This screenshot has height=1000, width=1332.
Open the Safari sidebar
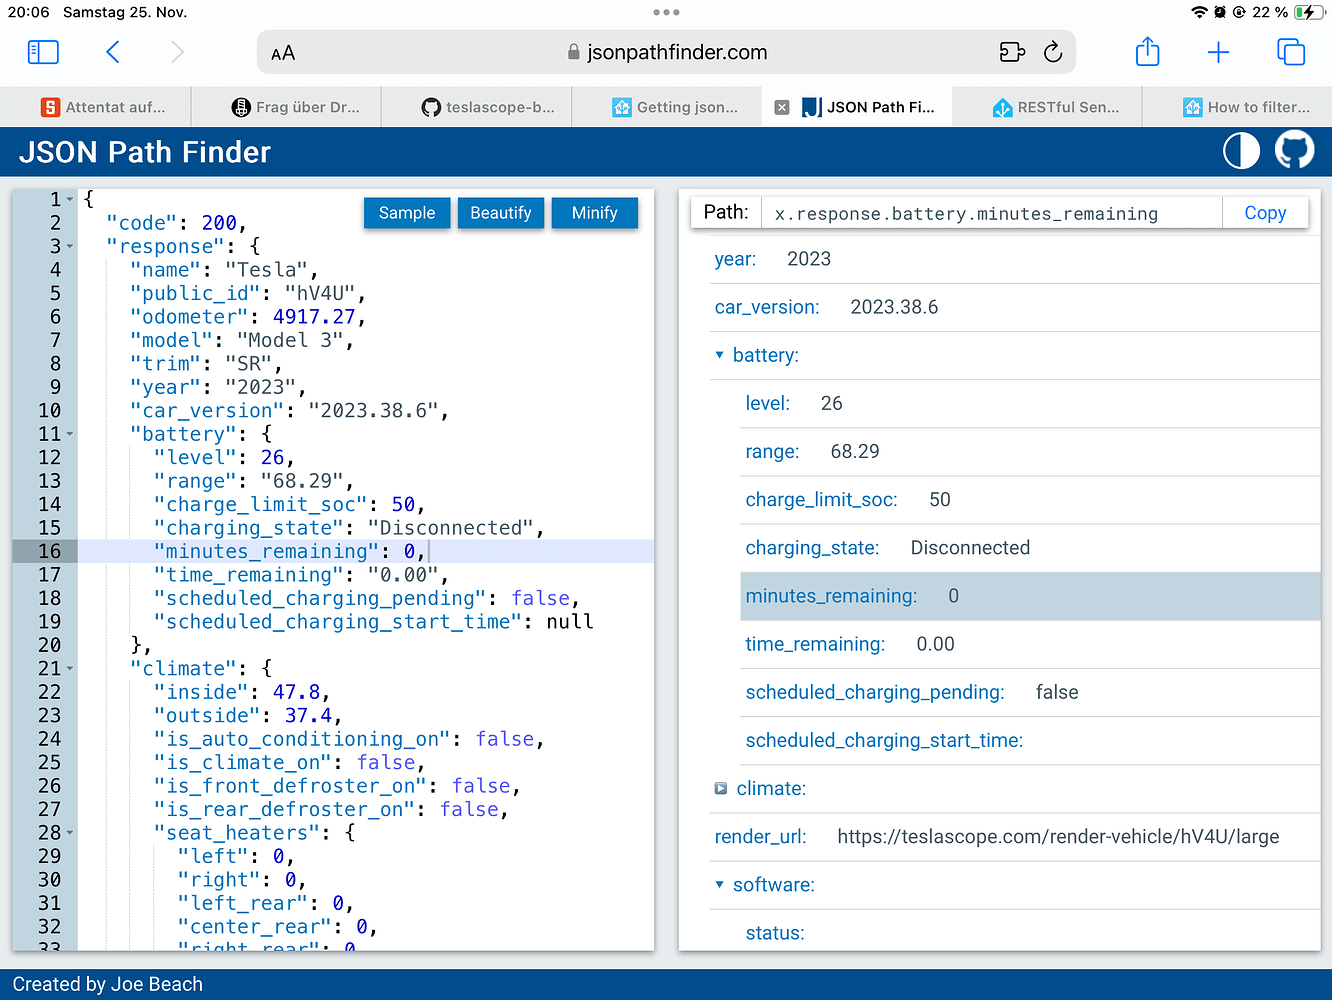pos(42,51)
